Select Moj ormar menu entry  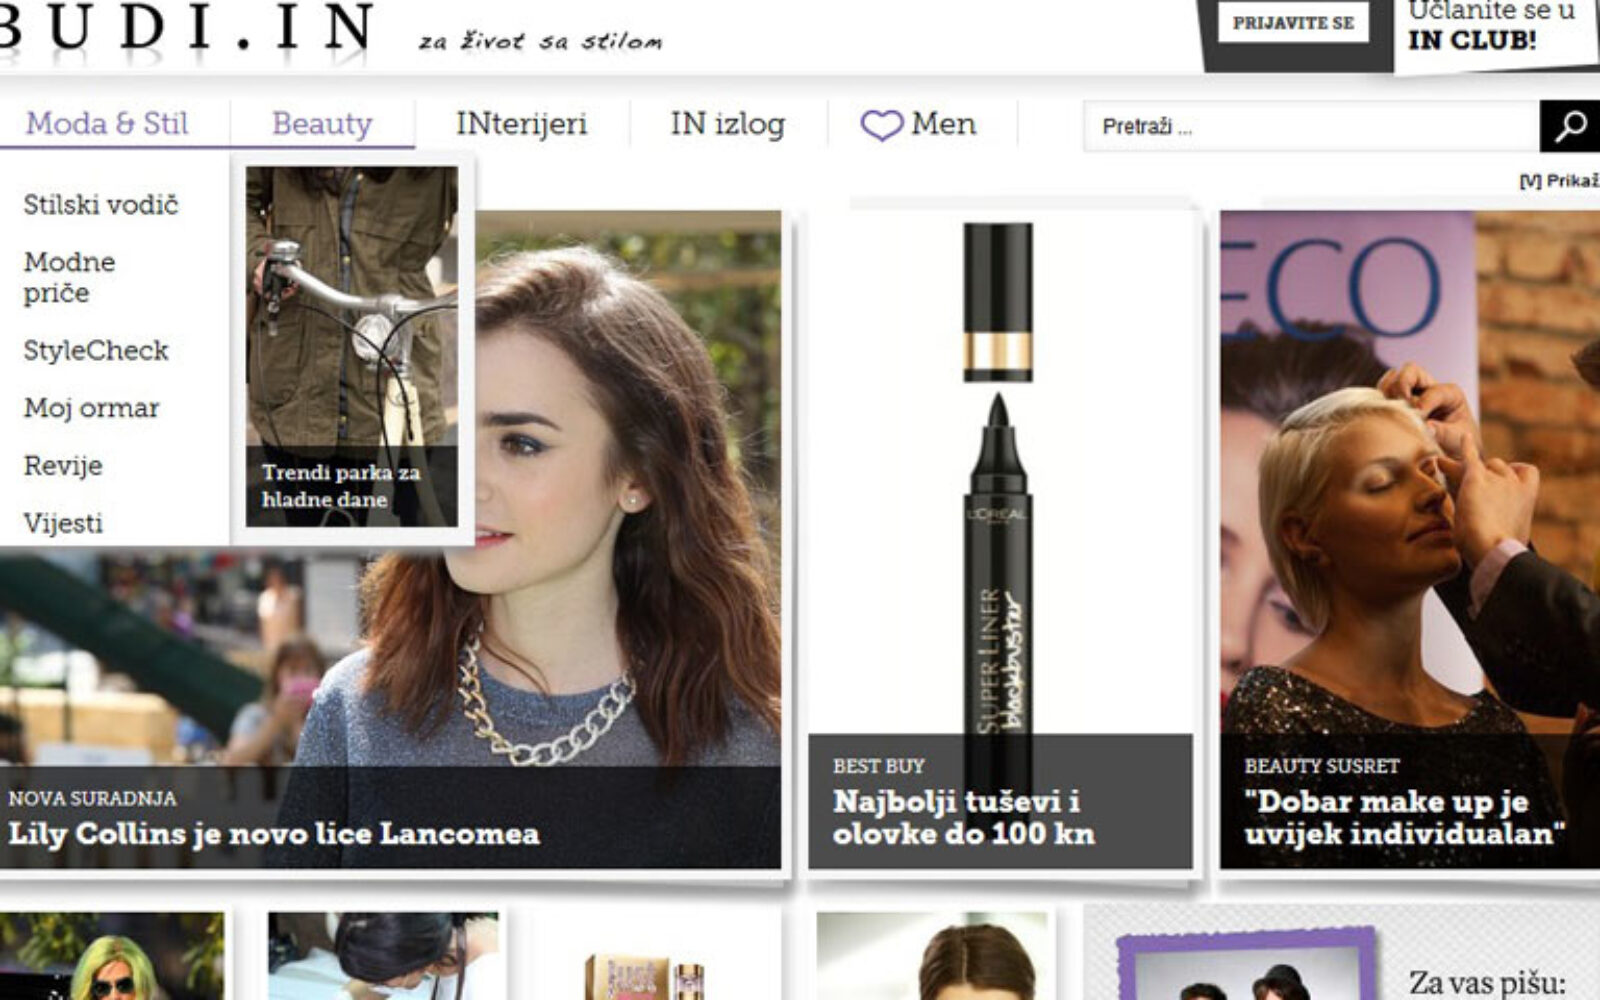[x=92, y=408]
